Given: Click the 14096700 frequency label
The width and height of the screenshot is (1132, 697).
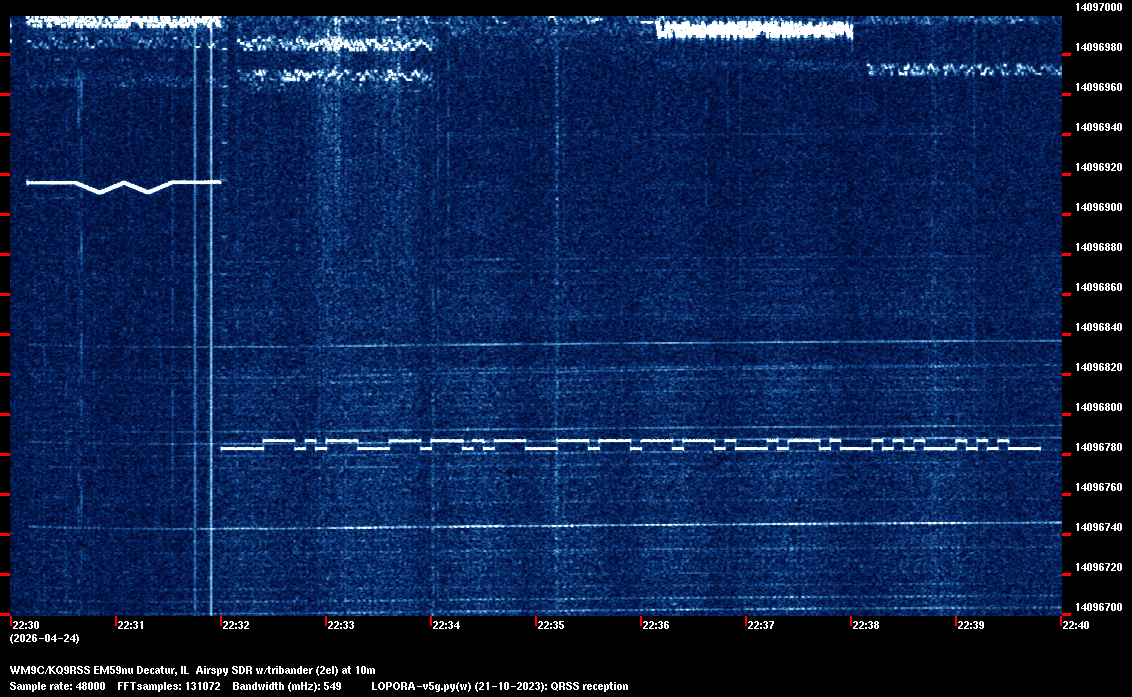Looking at the screenshot, I should pos(1098,607).
